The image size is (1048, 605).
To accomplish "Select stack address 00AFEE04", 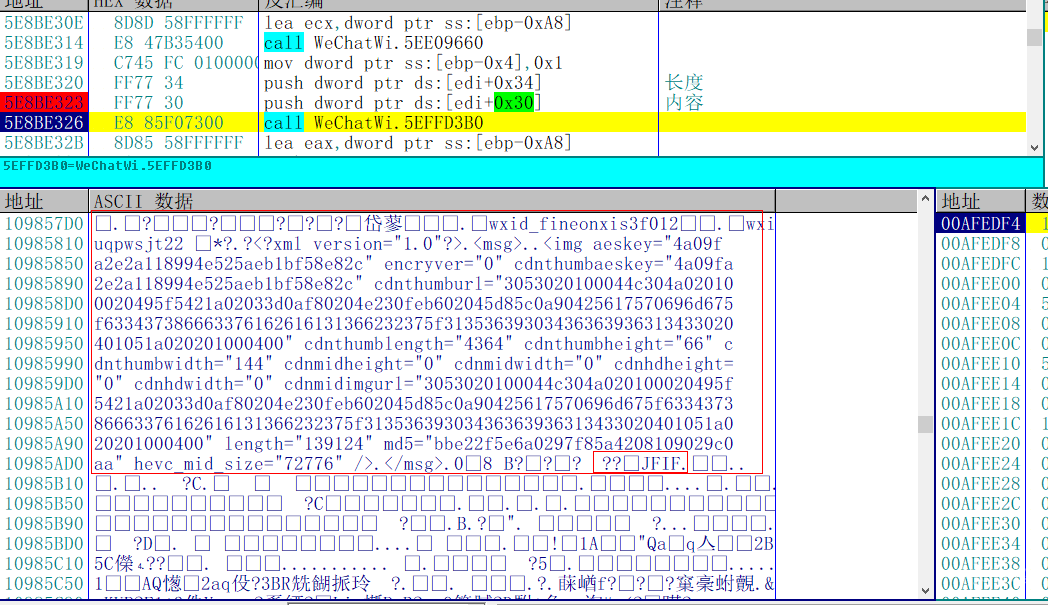I will pos(980,304).
